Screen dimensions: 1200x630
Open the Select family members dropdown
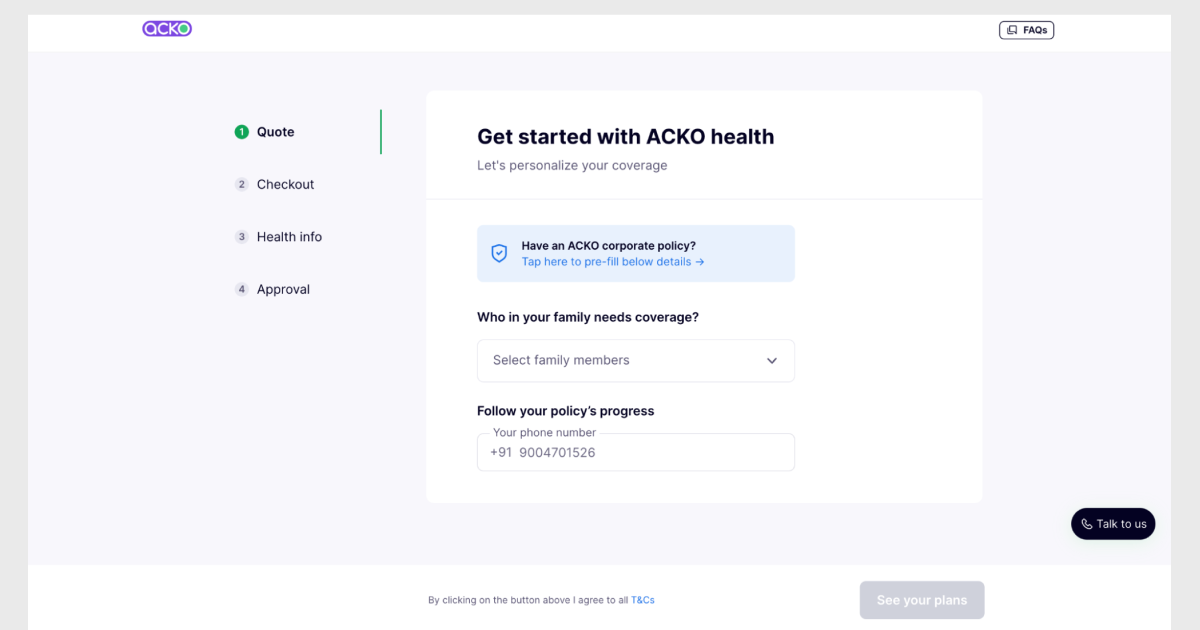[x=635, y=360]
